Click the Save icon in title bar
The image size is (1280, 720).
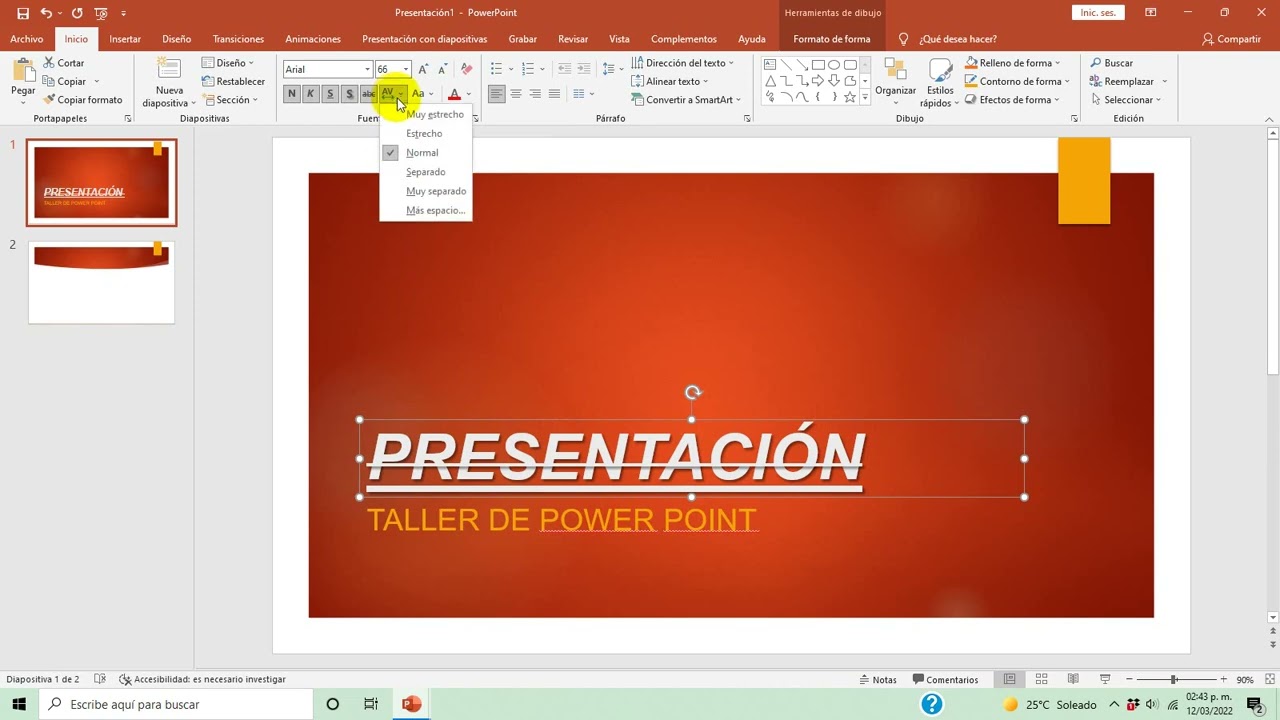[x=23, y=13]
